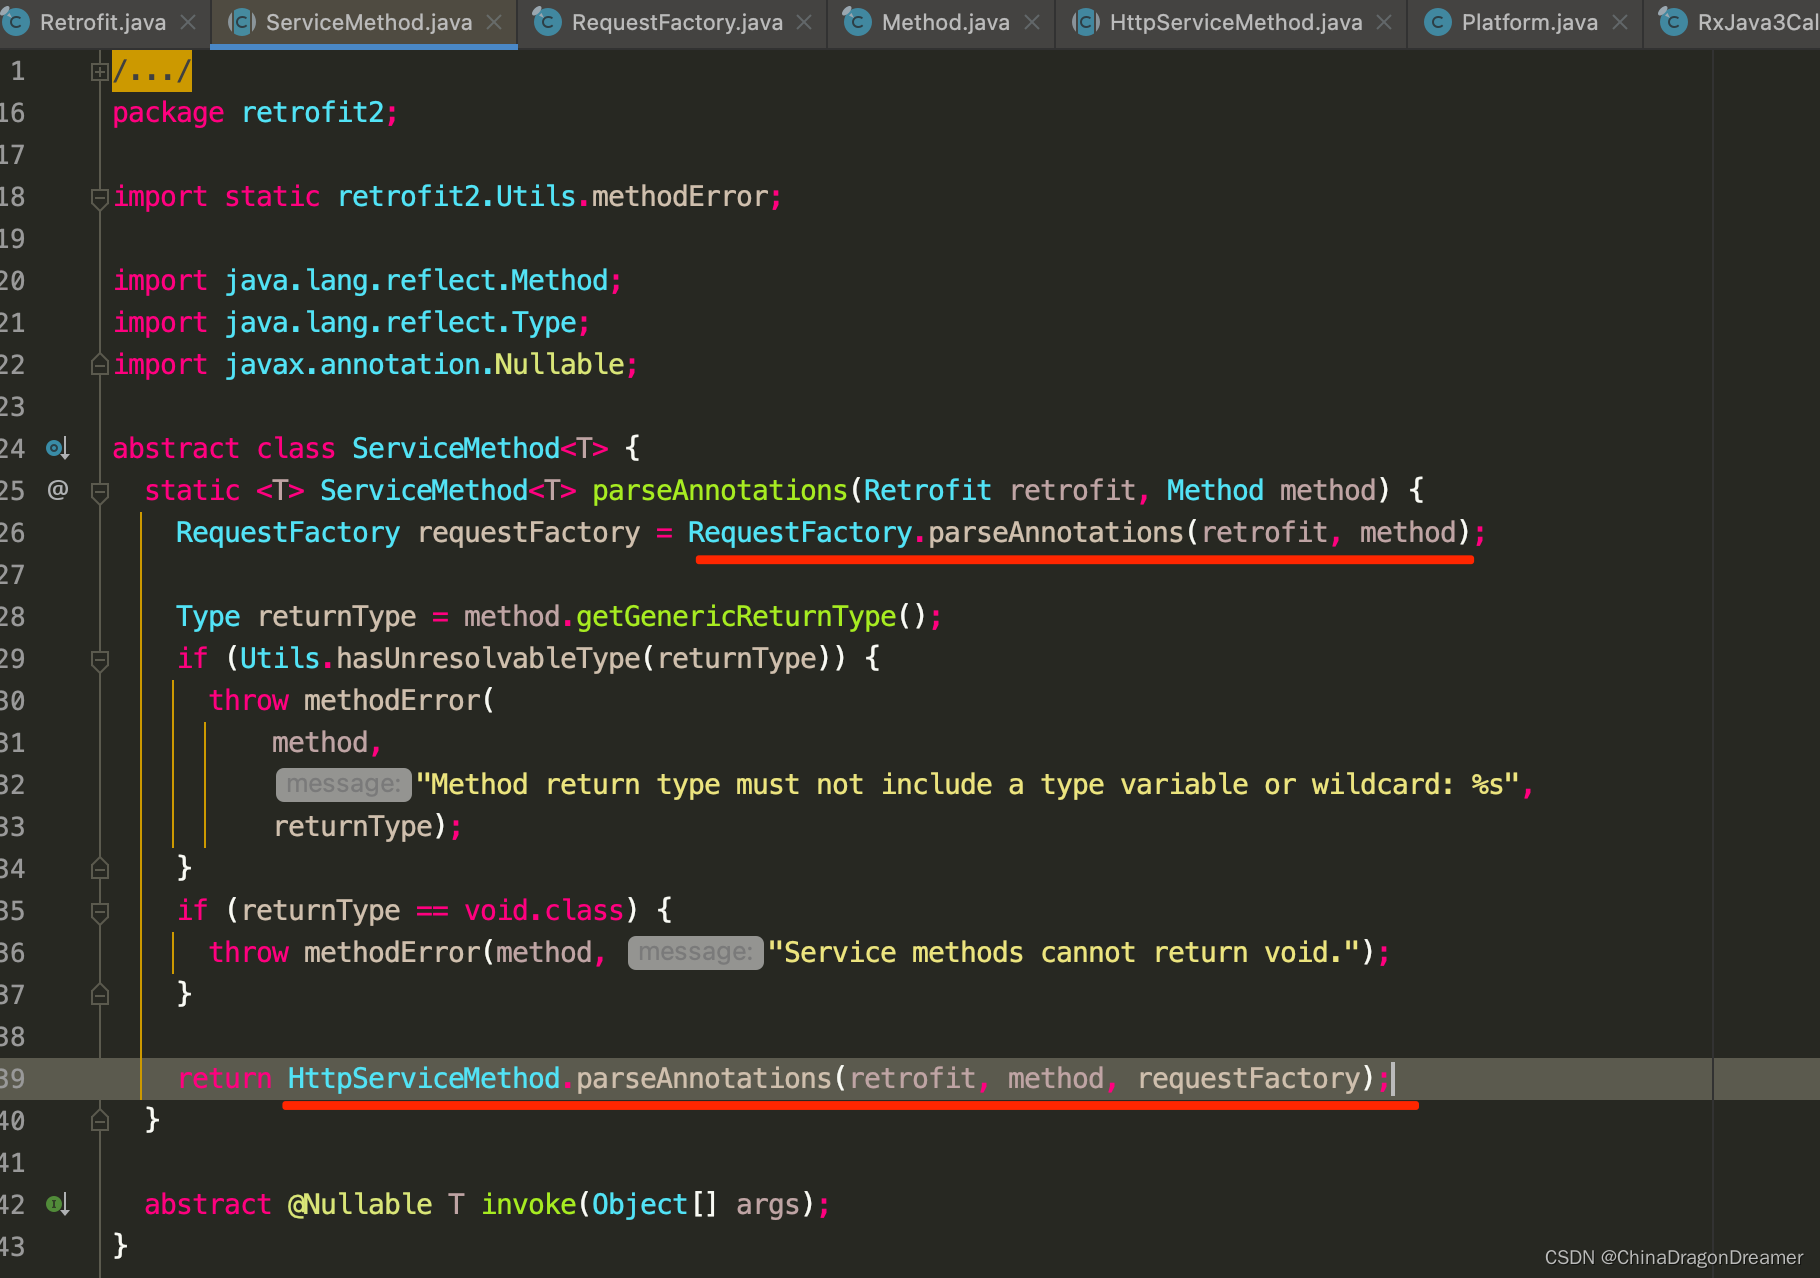Expand the folded comment block at line 1
The width and height of the screenshot is (1820, 1278).
point(99,71)
